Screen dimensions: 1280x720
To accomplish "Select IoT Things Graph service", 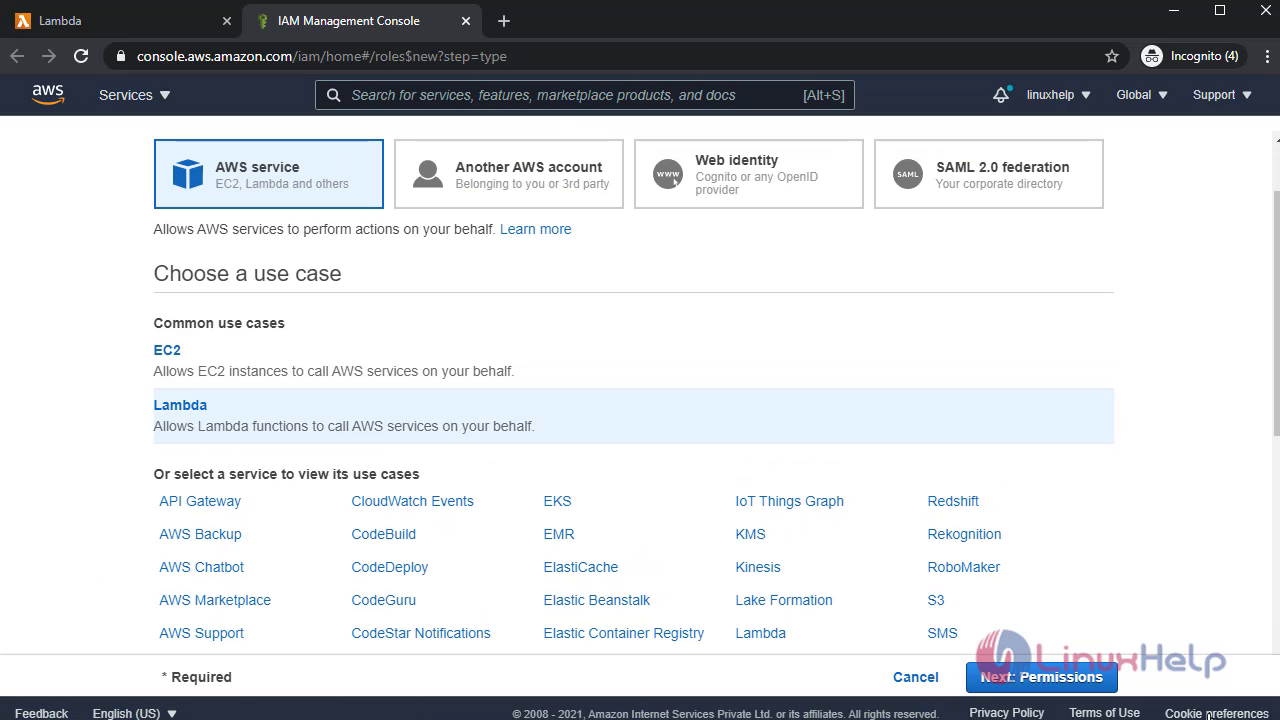I will [x=789, y=501].
